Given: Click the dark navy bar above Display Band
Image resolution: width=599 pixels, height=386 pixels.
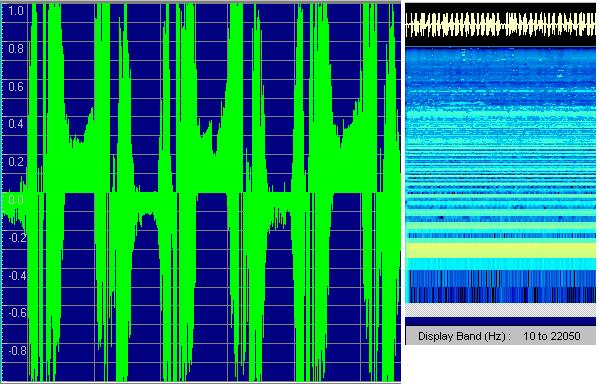Looking at the screenshot, I should coord(500,321).
